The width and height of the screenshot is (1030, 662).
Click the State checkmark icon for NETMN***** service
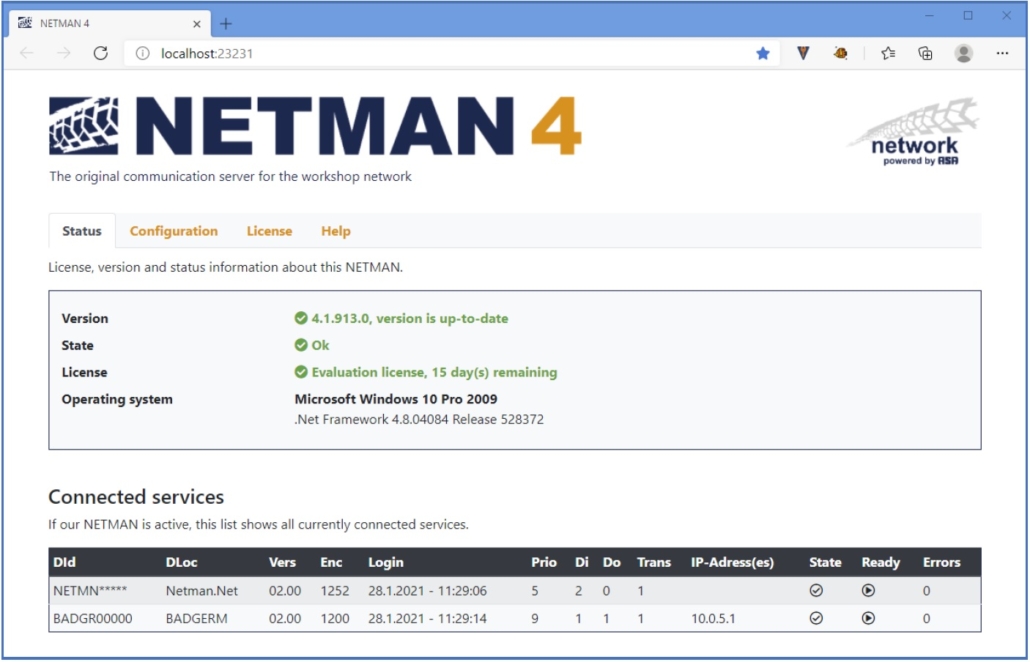[817, 591]
